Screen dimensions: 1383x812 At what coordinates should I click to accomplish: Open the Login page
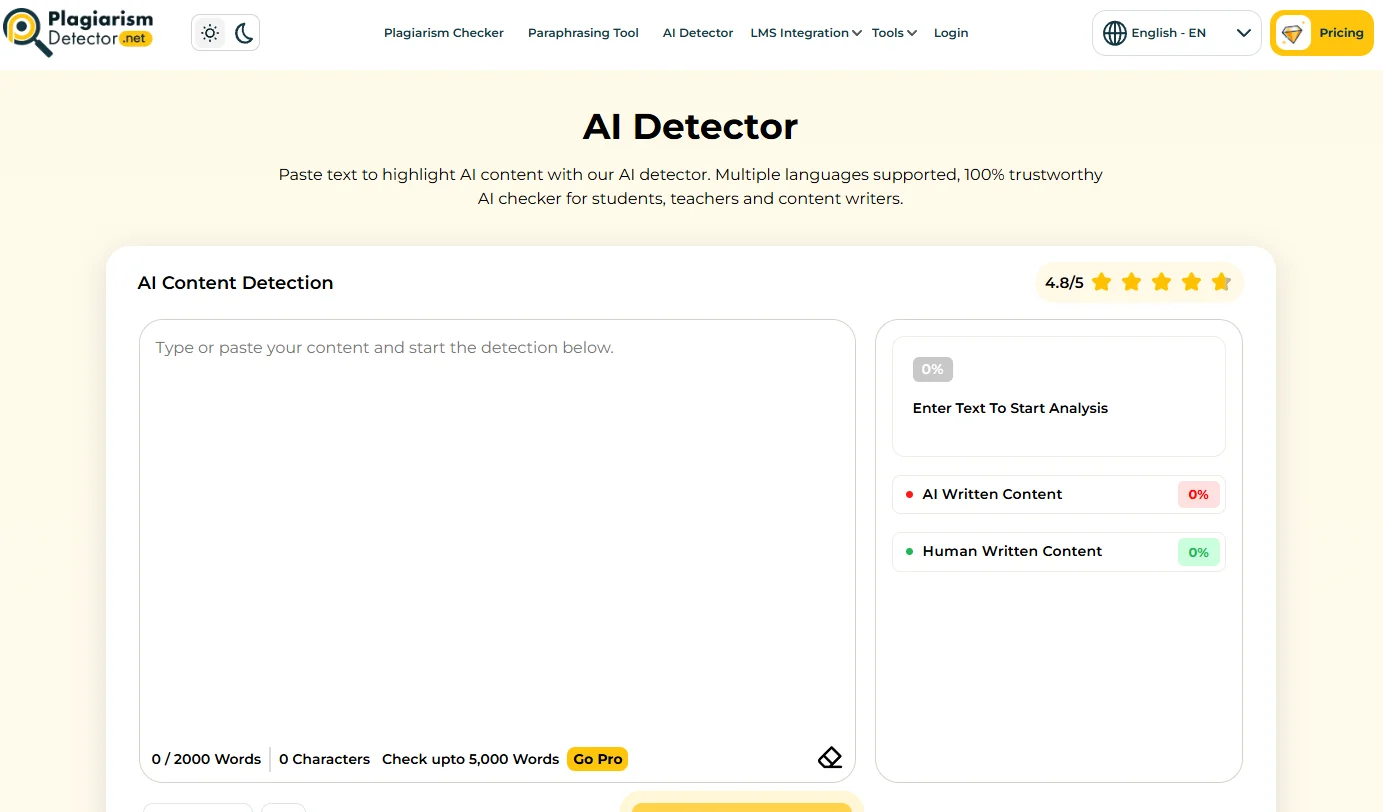tap(951, 33)
